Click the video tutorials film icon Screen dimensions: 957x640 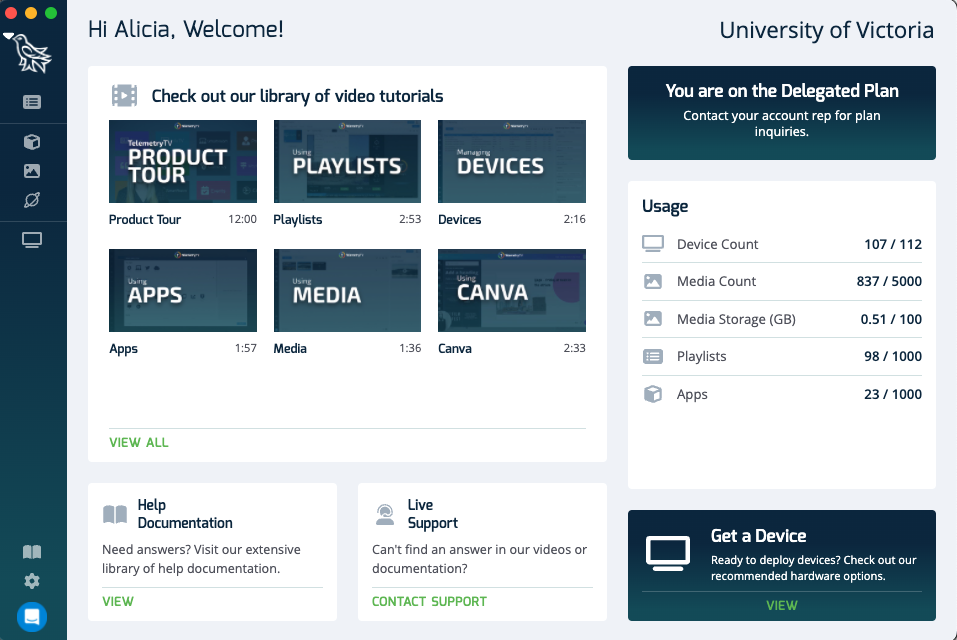coord(125,96)
